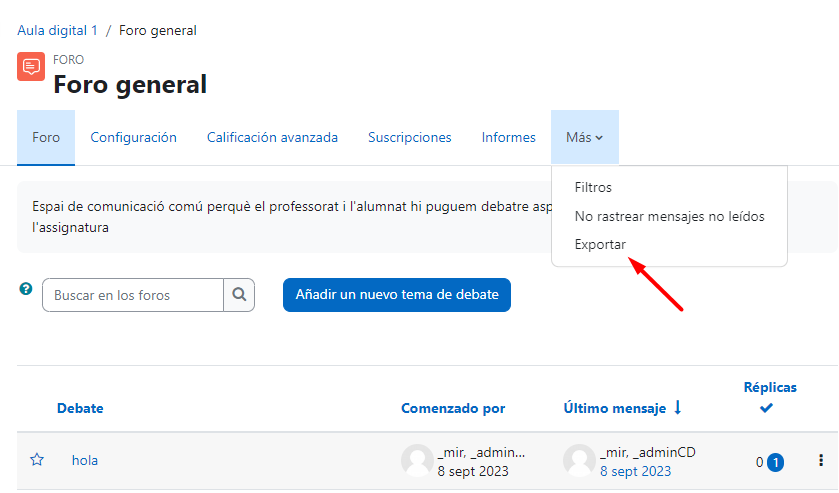Open the Calificación avanzada tab
Viewport: 839px width, 493px height.
pyautogui.click(x=272, y=138)
